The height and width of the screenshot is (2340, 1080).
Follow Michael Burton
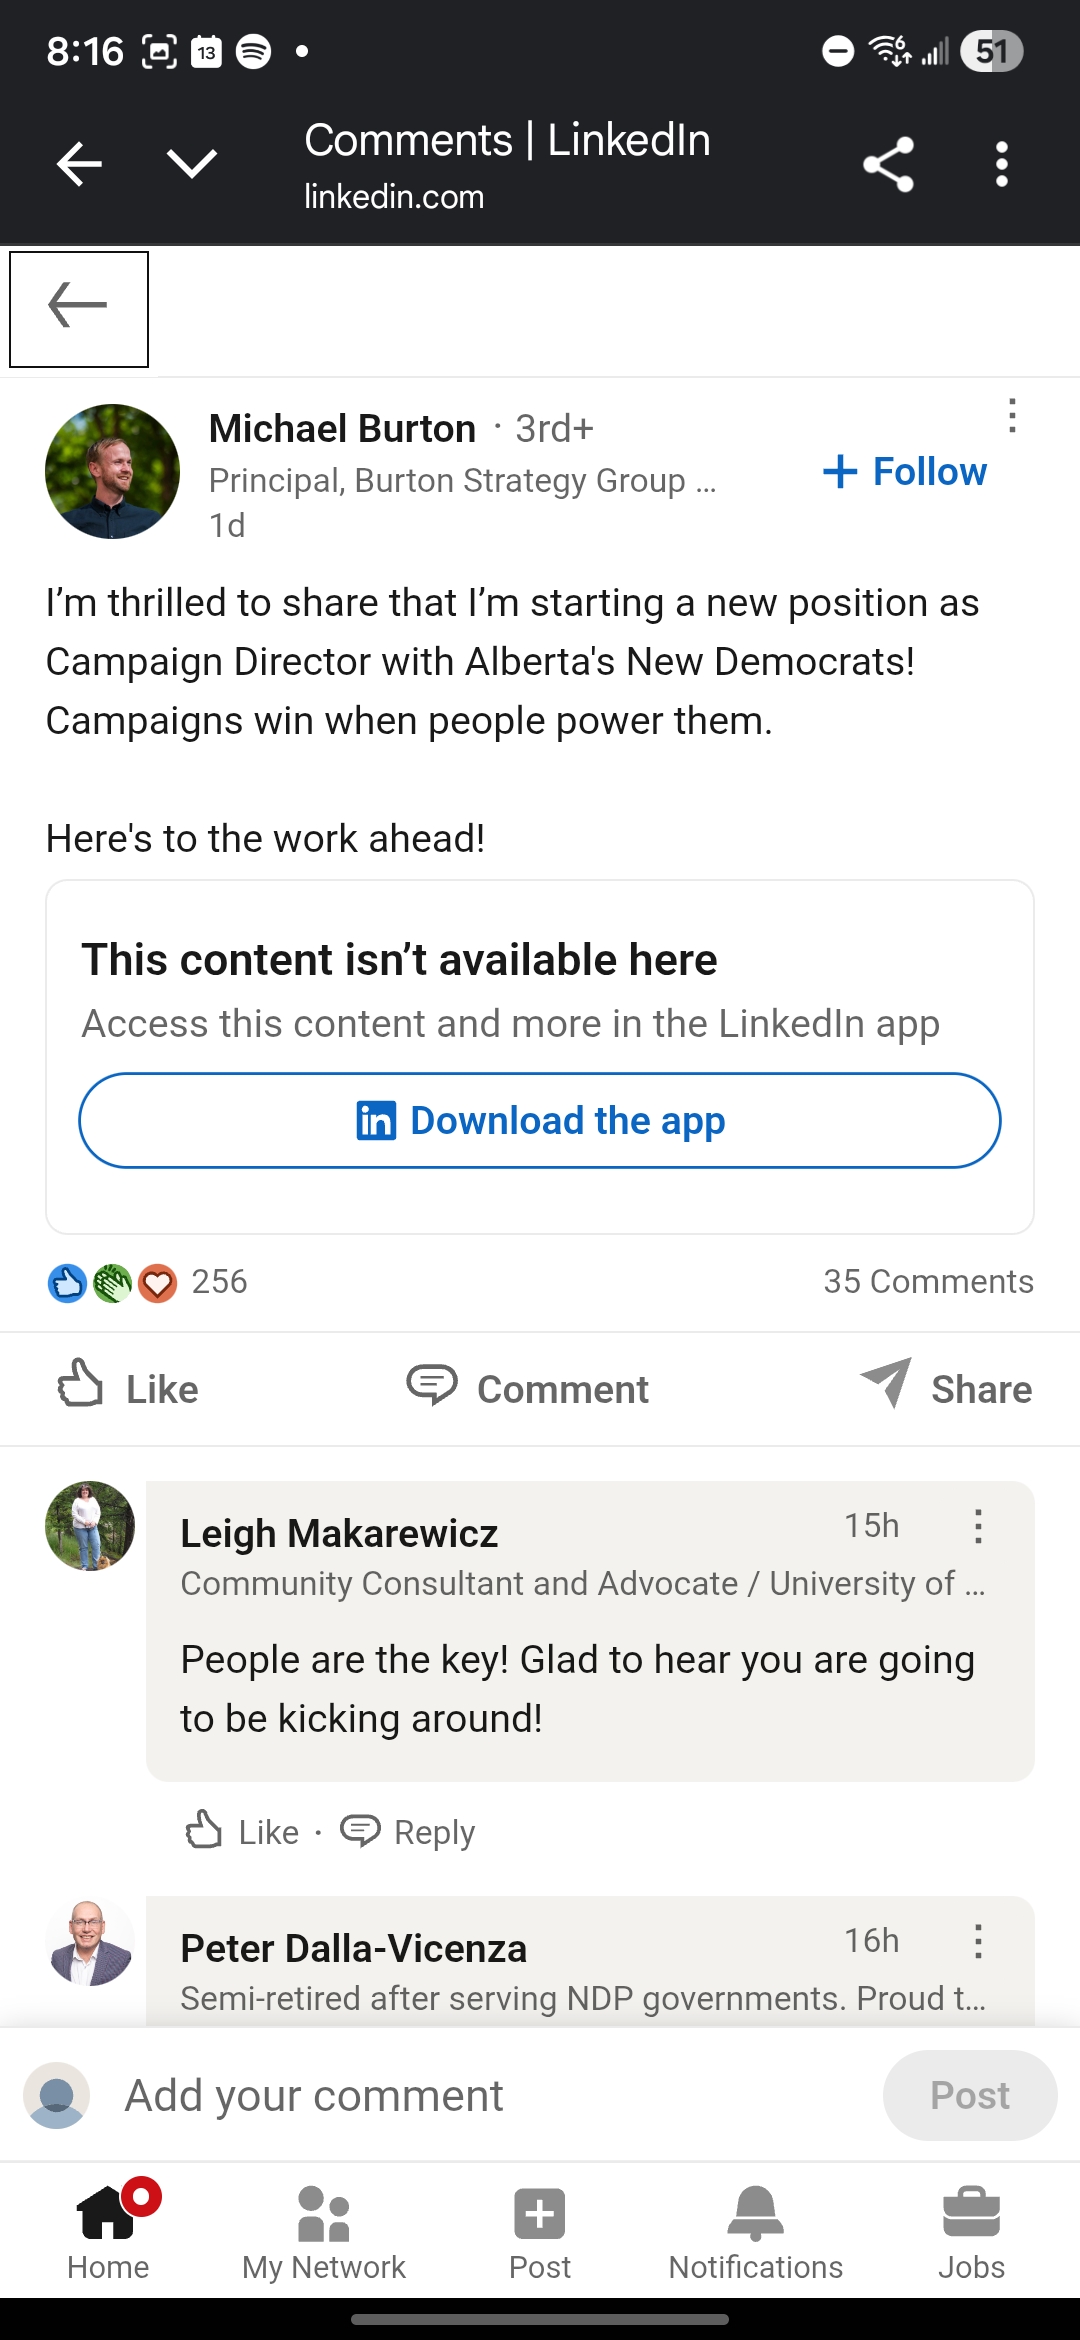905,472
